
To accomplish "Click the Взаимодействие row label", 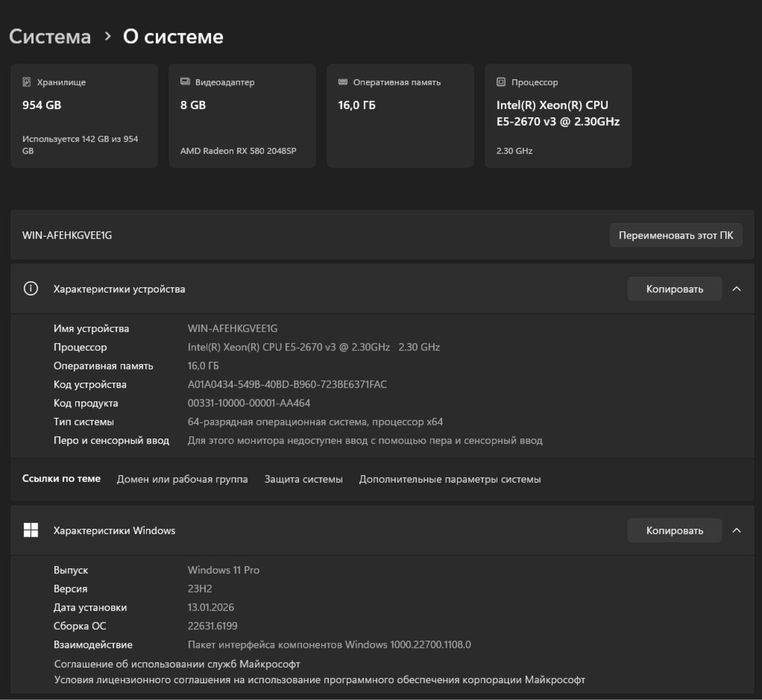I will pos(93,645).
